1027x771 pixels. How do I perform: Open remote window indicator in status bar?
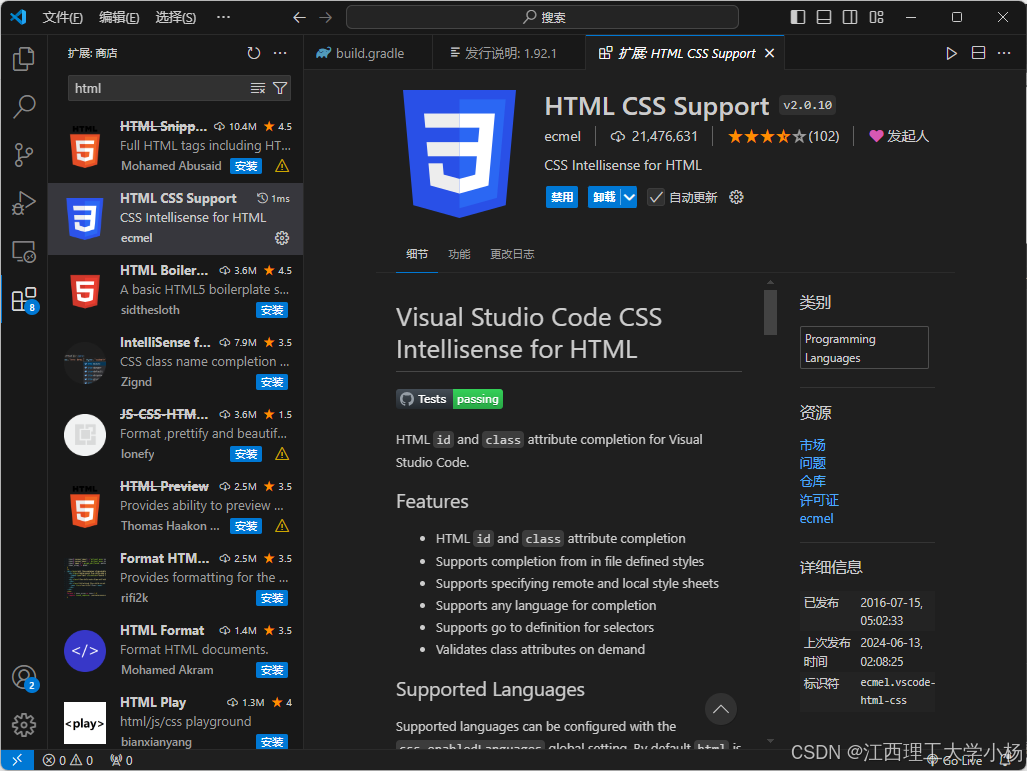(17, 760)
